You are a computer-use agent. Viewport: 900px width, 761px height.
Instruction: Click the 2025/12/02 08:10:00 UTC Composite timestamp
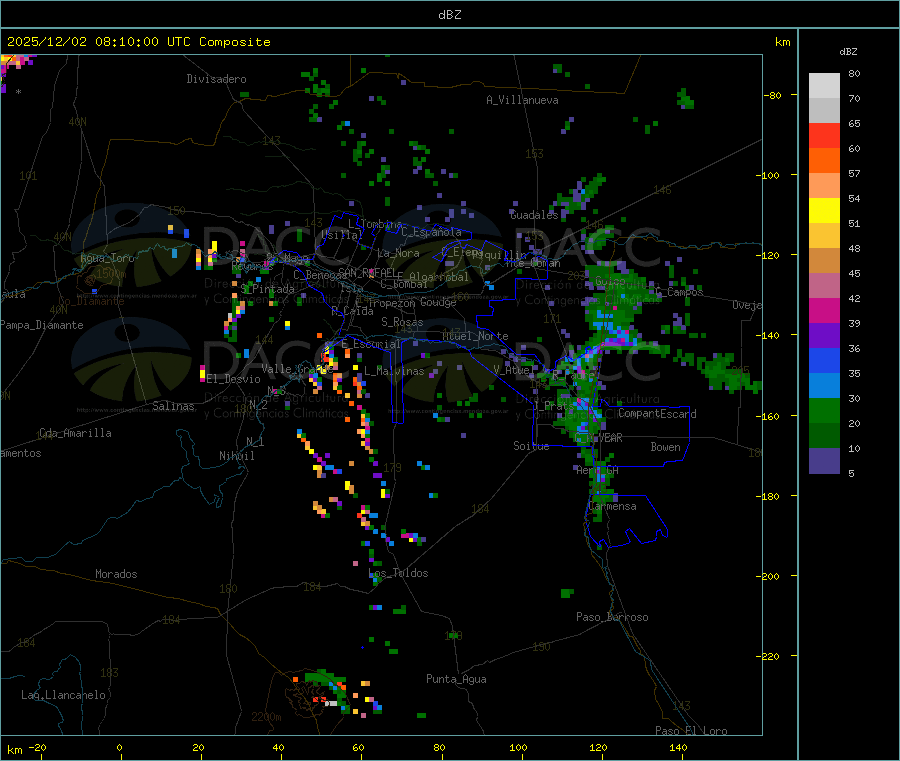coord(139,42)
